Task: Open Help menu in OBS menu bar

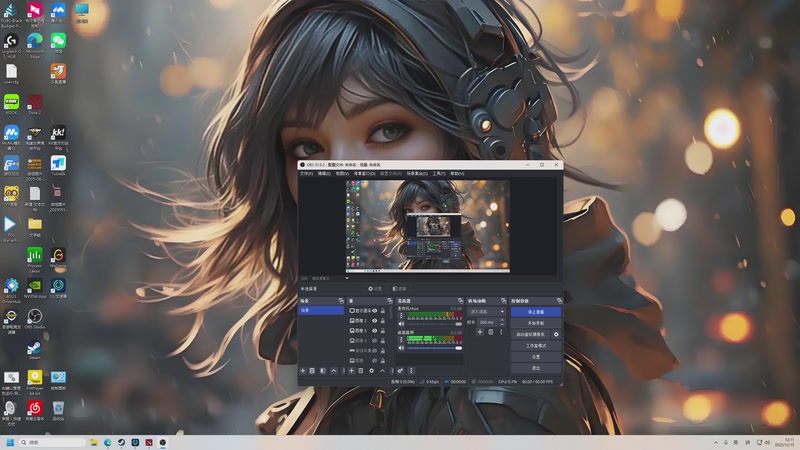Action: (x=457, y=173)
